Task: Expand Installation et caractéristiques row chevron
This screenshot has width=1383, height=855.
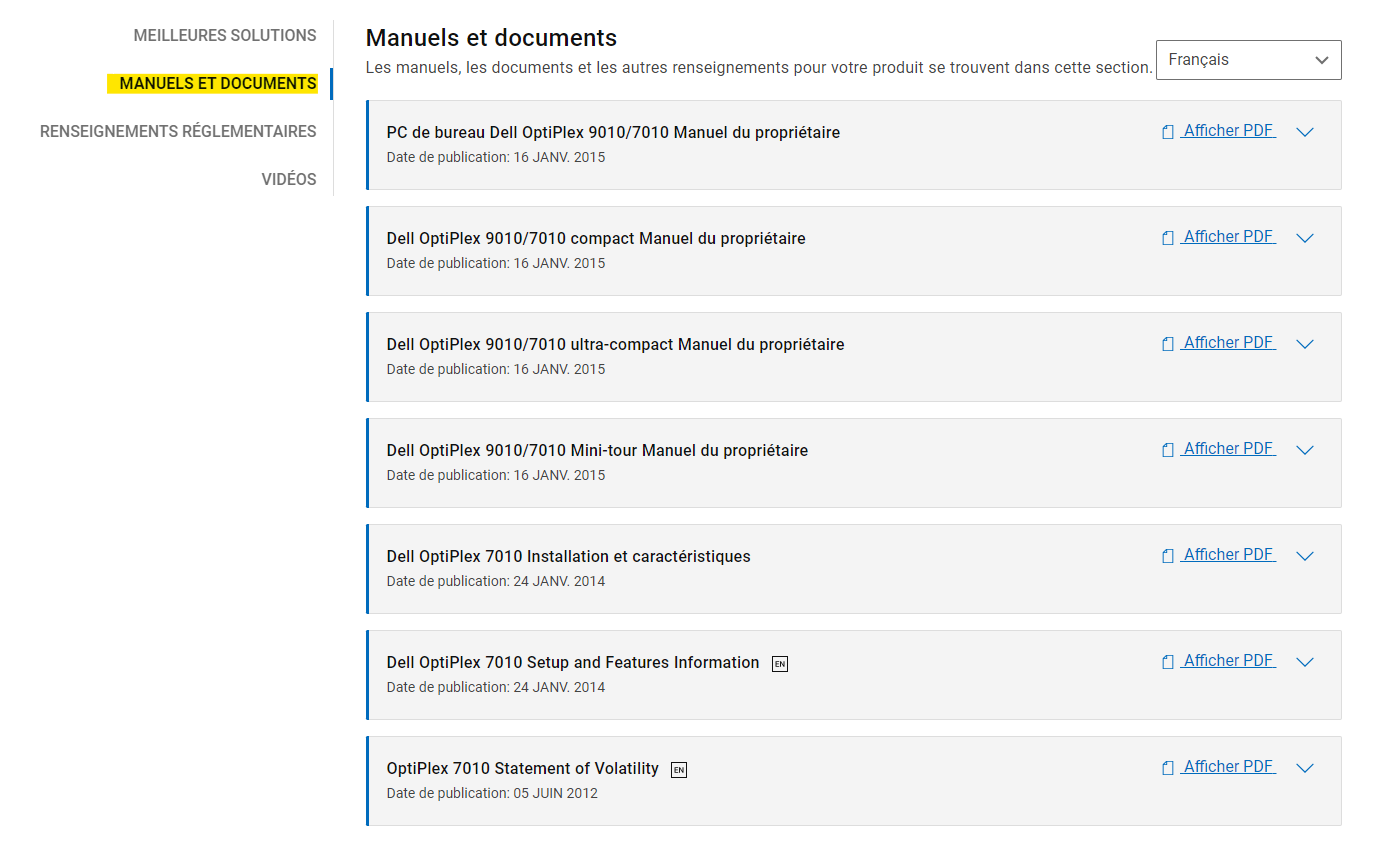Action: tap(1304, 556)
